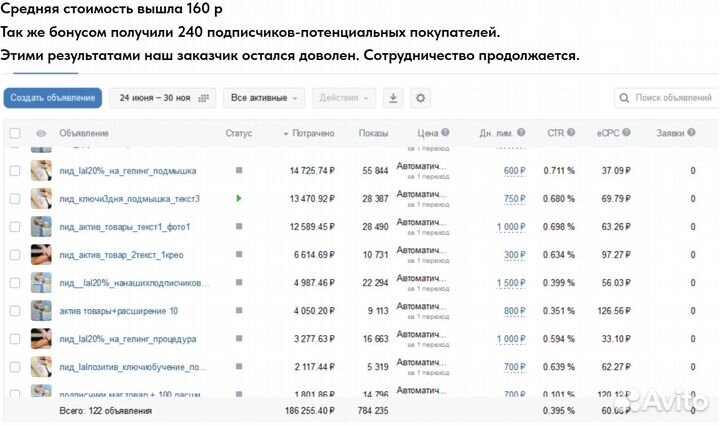Screen dimensions: 720x426
Task: Check the box for лид_lal20%_на_гелинг_подмышка
Action: coord(15,171)
